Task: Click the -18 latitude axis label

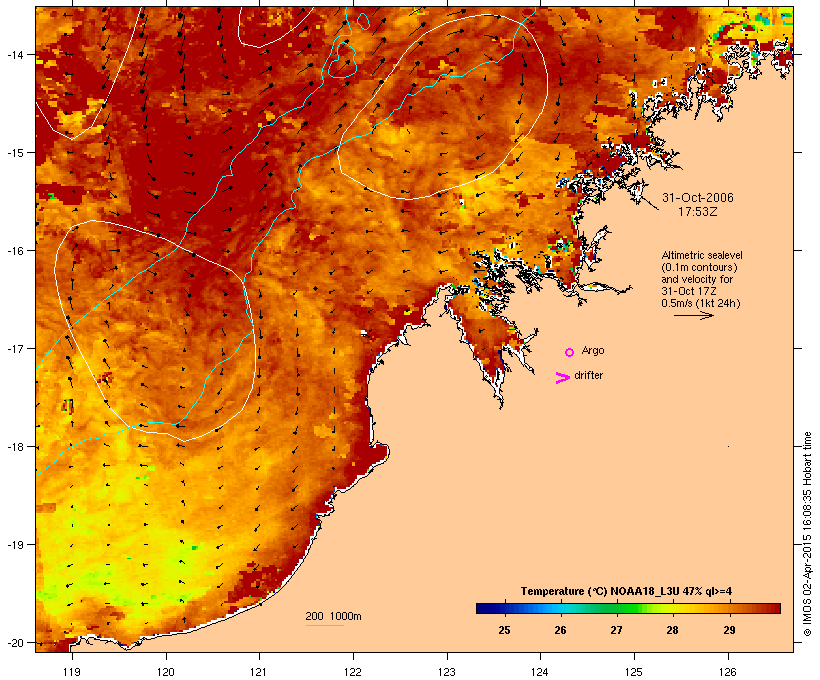Action: tap(15, 447)
